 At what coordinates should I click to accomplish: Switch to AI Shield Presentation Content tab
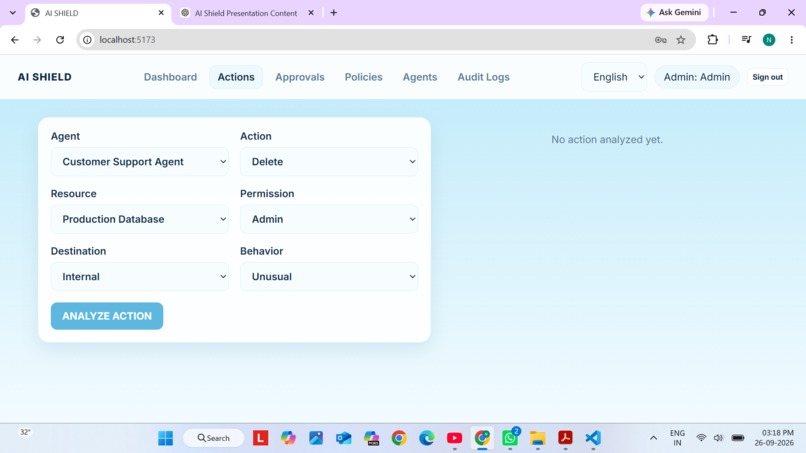tap(246, 13)
